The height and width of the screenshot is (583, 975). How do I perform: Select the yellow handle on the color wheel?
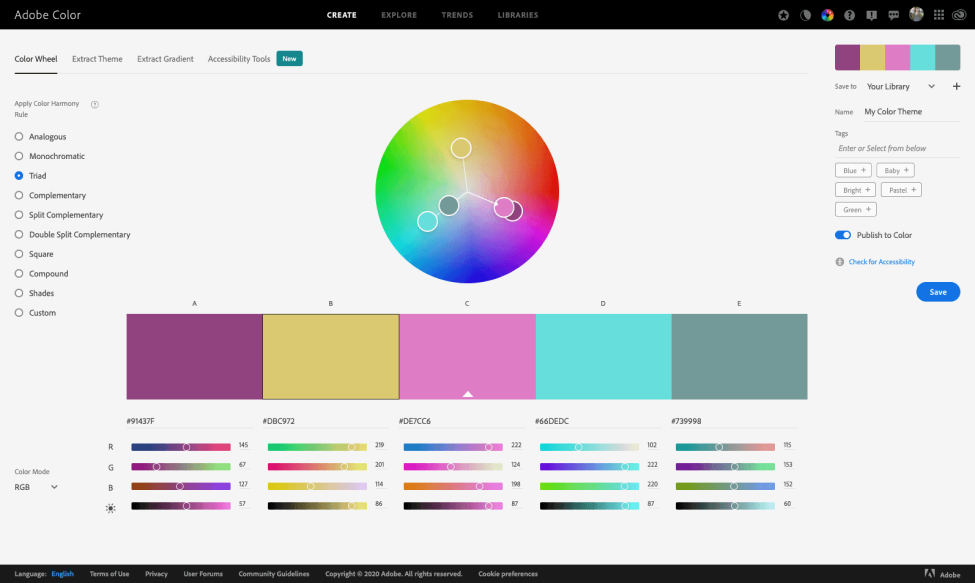[x=461, y=148]
